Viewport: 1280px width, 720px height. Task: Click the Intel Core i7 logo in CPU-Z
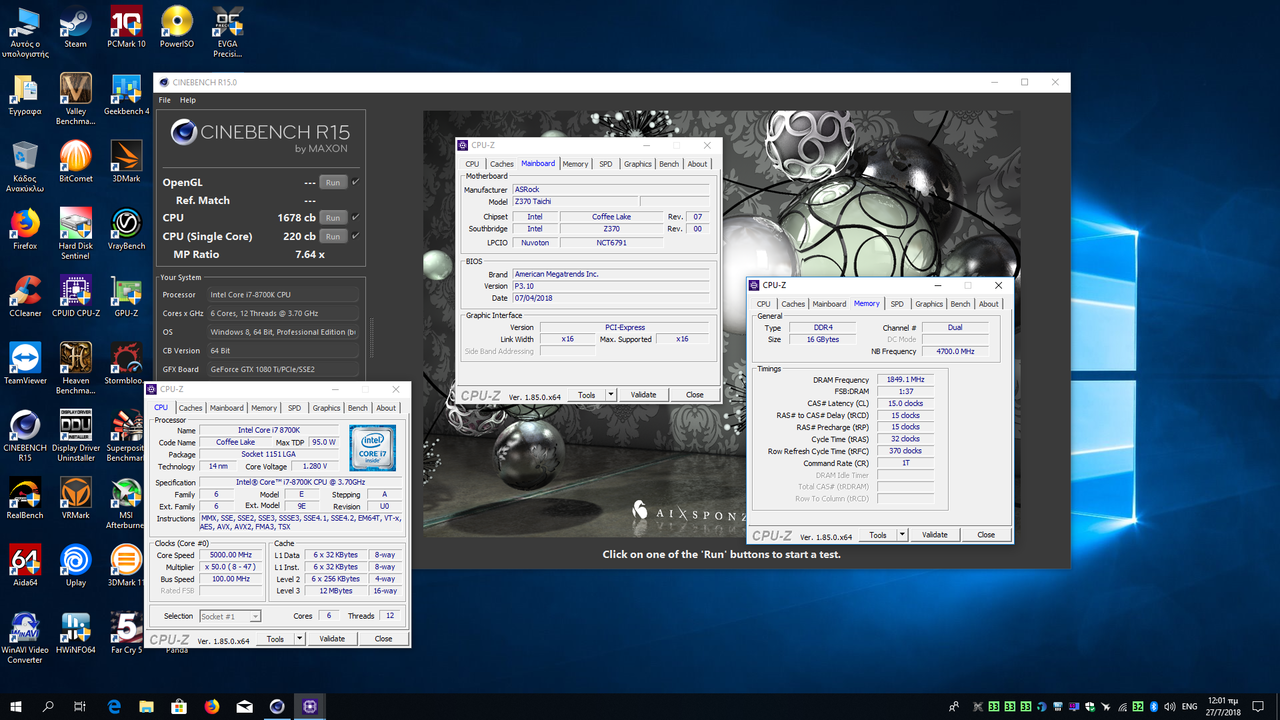tap(372, 447)
